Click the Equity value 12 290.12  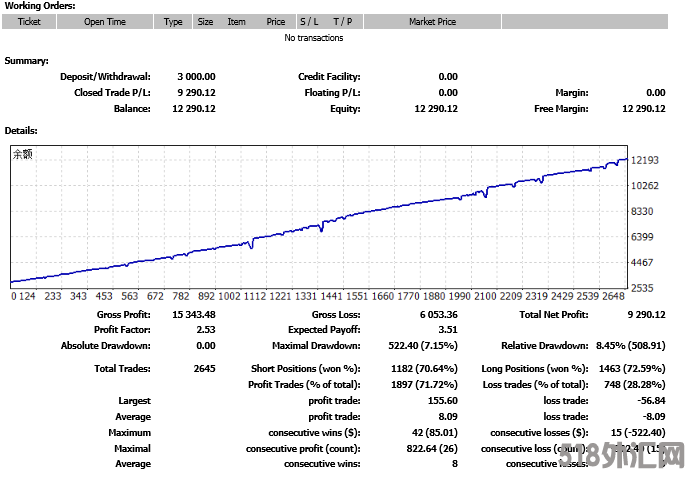[x=436, y=109]
